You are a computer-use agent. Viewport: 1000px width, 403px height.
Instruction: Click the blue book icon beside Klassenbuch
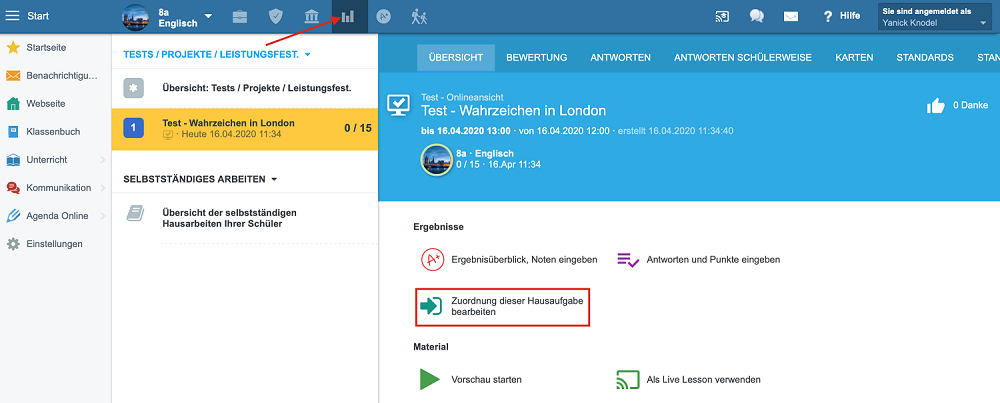[13, 132]
